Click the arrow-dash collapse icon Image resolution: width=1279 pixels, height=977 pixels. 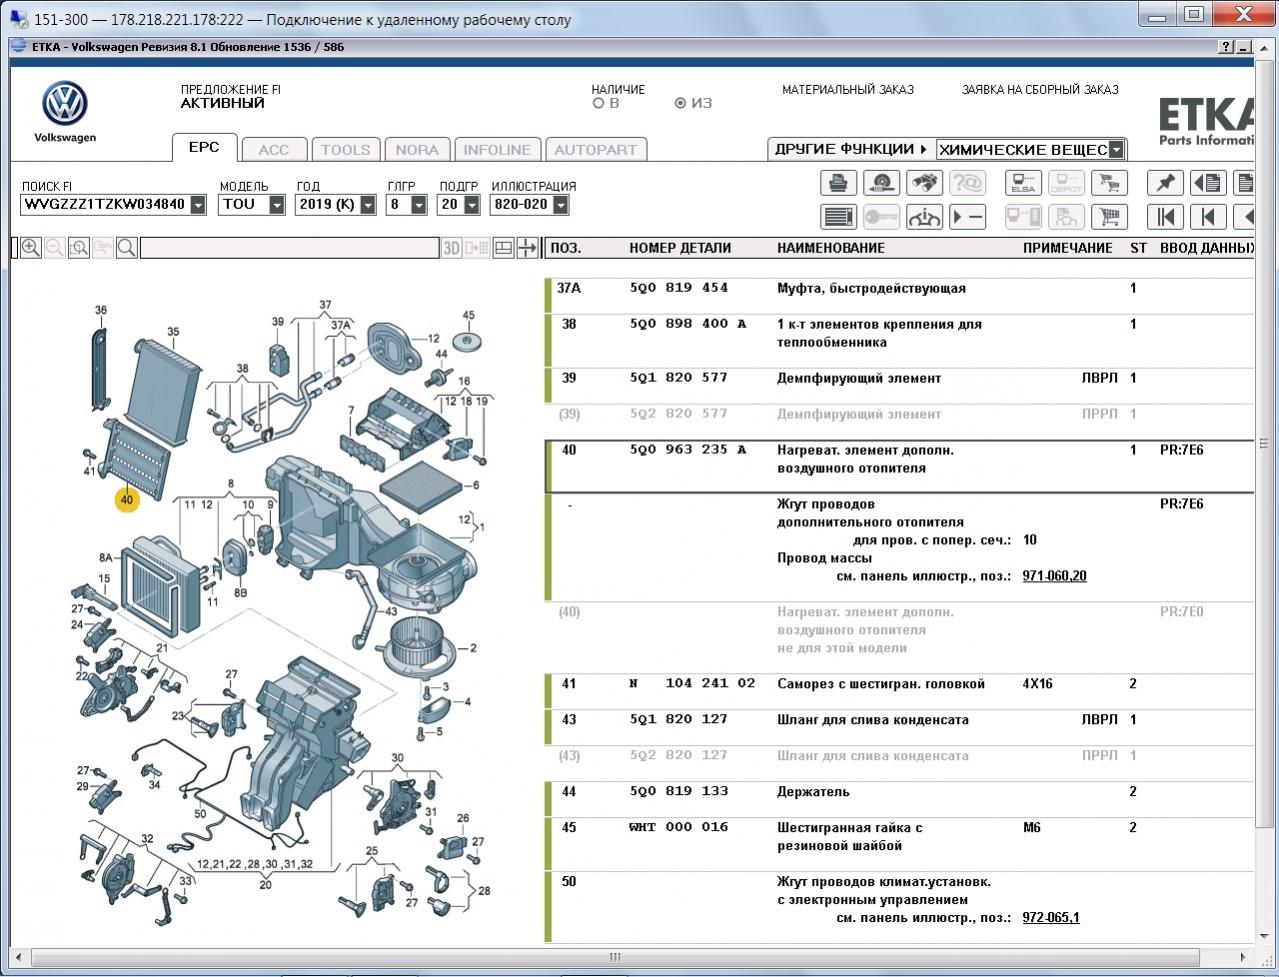click(x=967, y=217)
